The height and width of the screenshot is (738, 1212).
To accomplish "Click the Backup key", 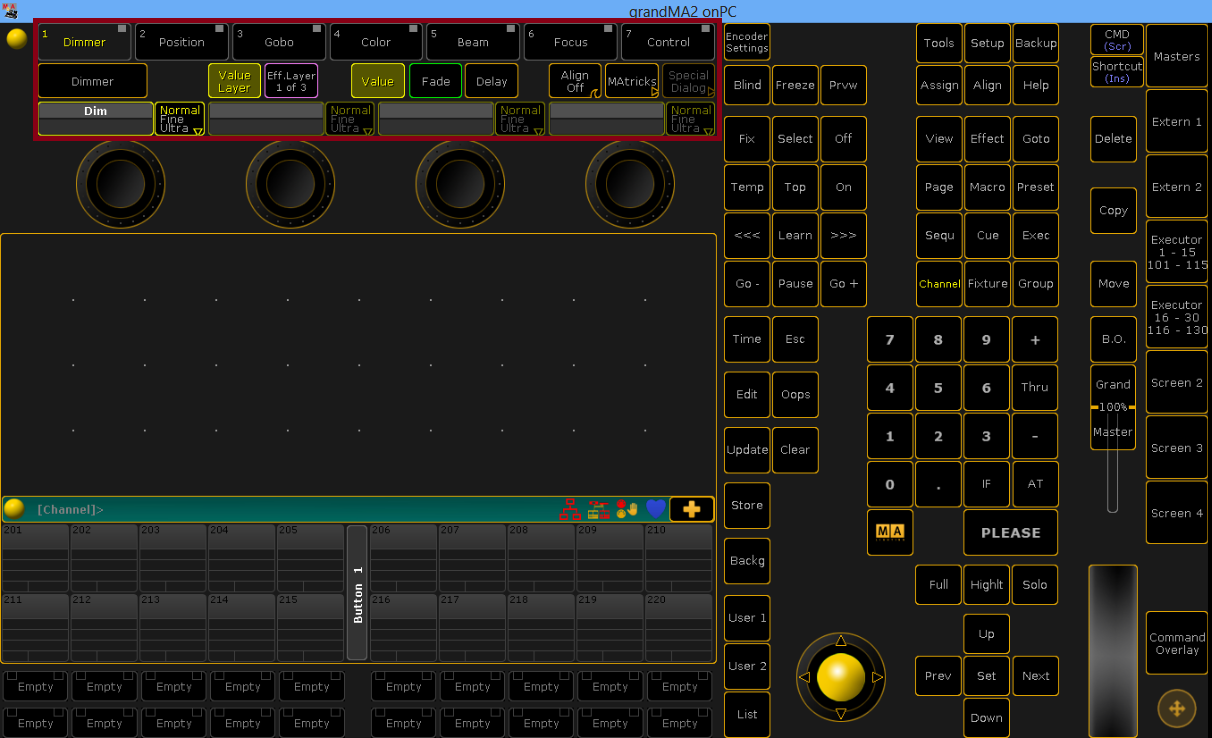I will [x=1035, y=43].
